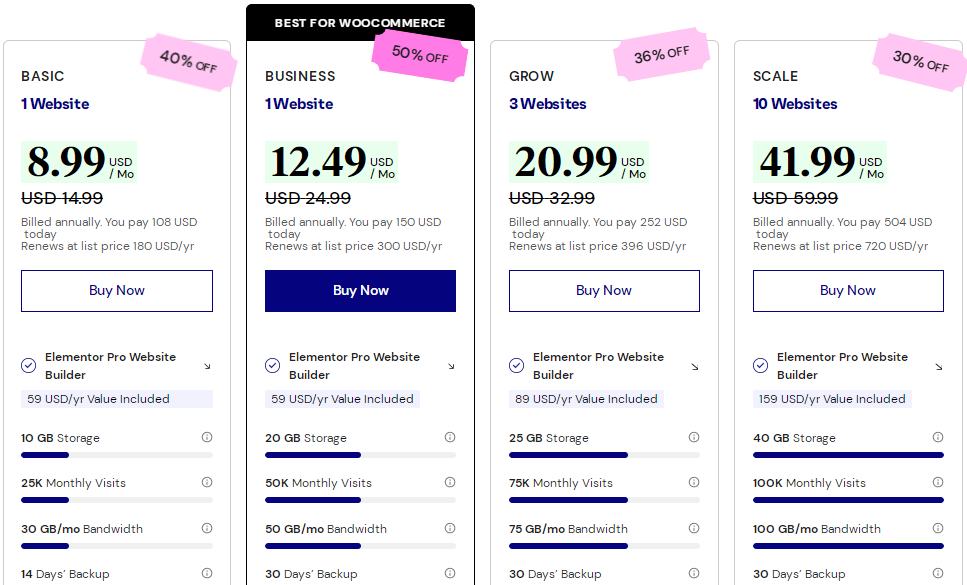Click the 89 USD/yr Value Included badge
The image size is (967, 585).
point(586,399)
